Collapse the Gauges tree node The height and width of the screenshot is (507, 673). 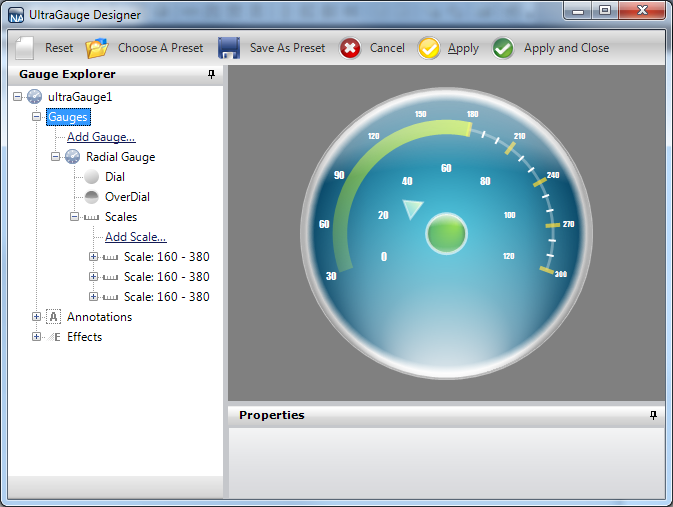37,117
